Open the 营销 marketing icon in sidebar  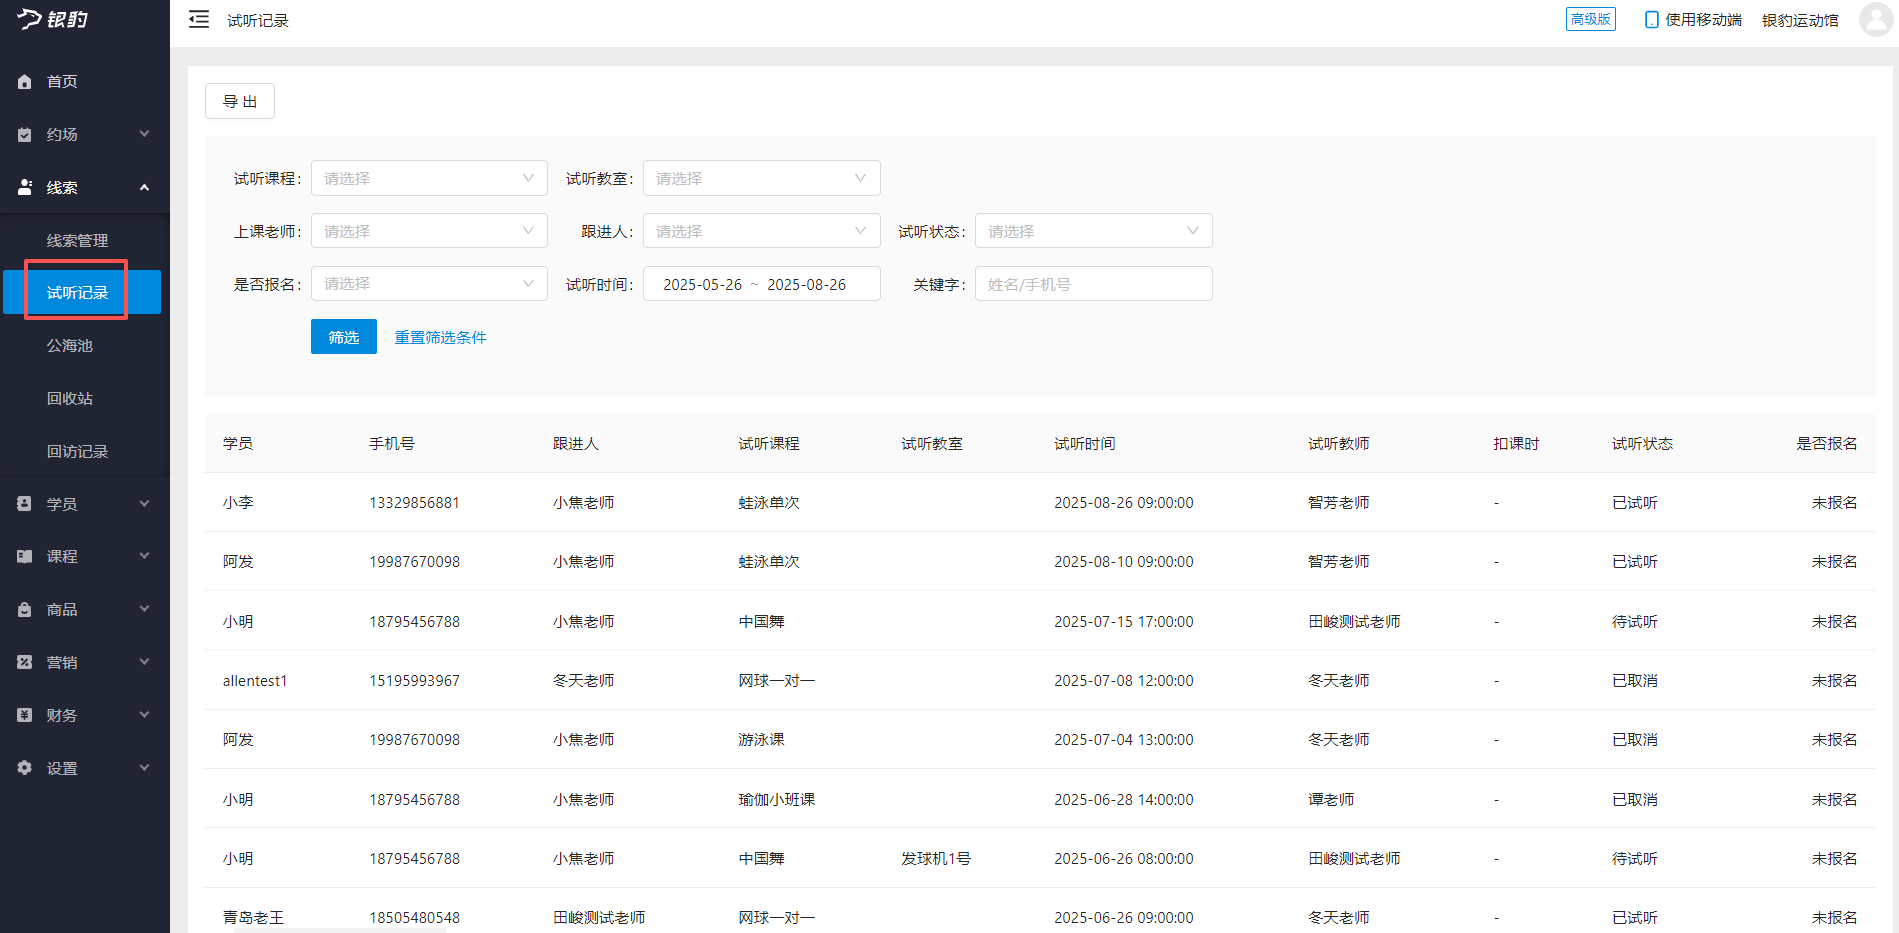point(26,661)
